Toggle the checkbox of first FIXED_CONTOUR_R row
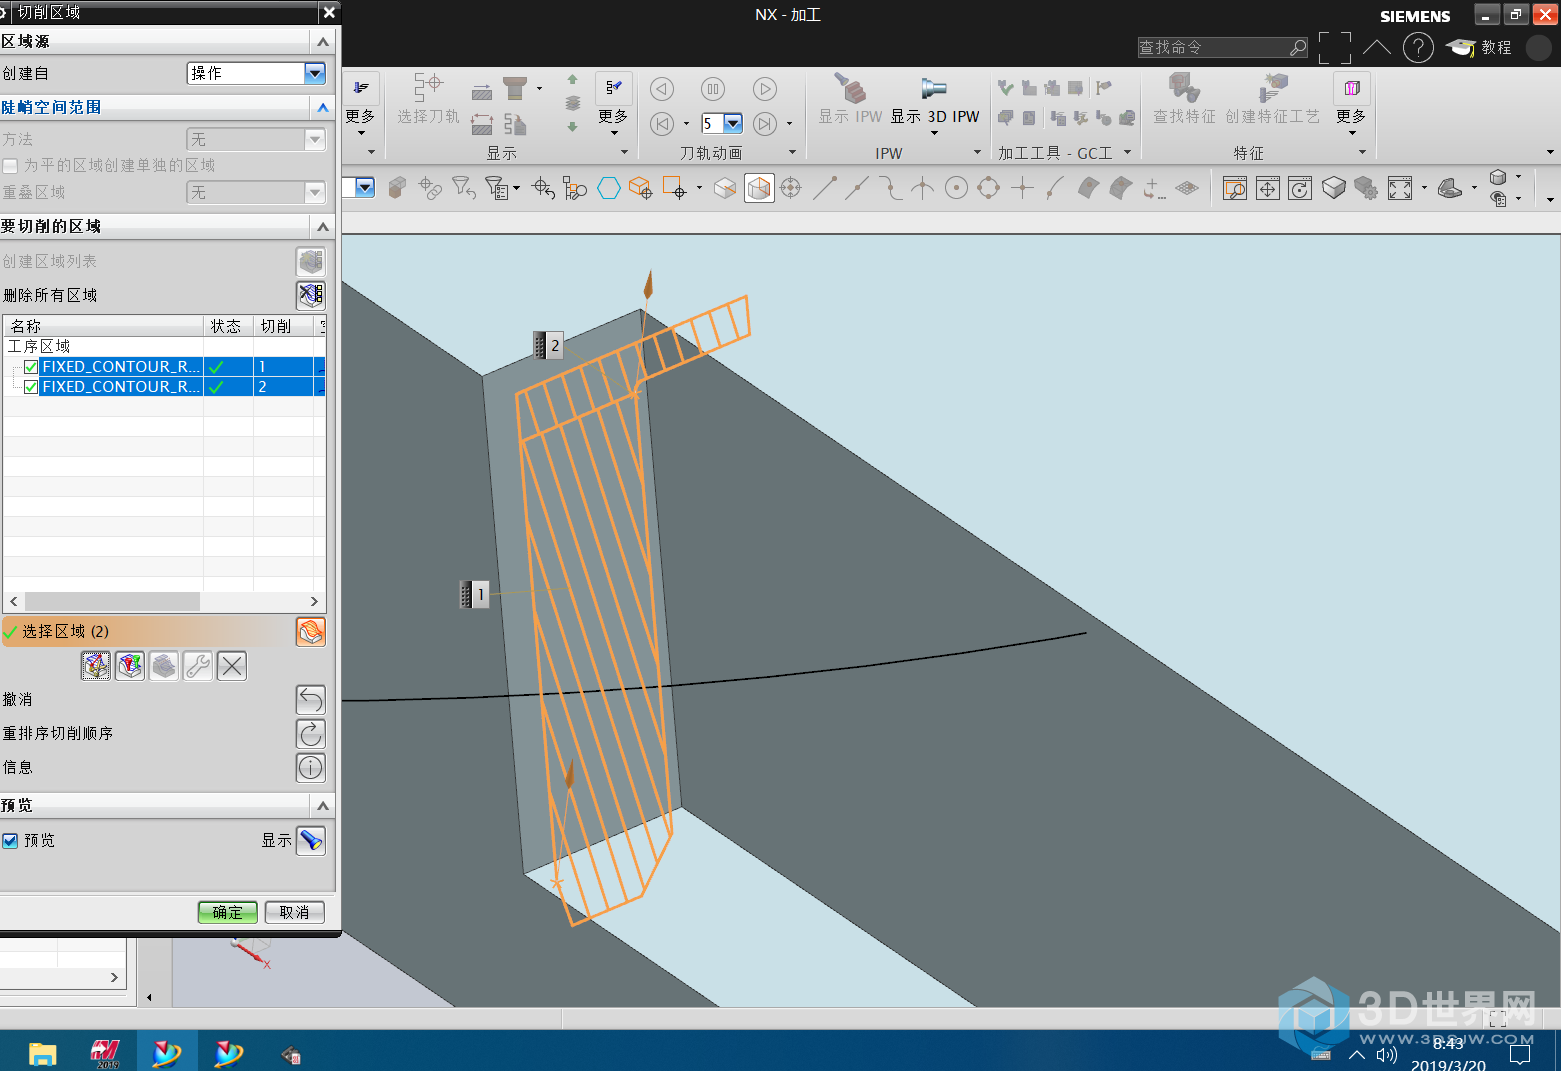This screenshot has width=1561, height=1071. 31,367
